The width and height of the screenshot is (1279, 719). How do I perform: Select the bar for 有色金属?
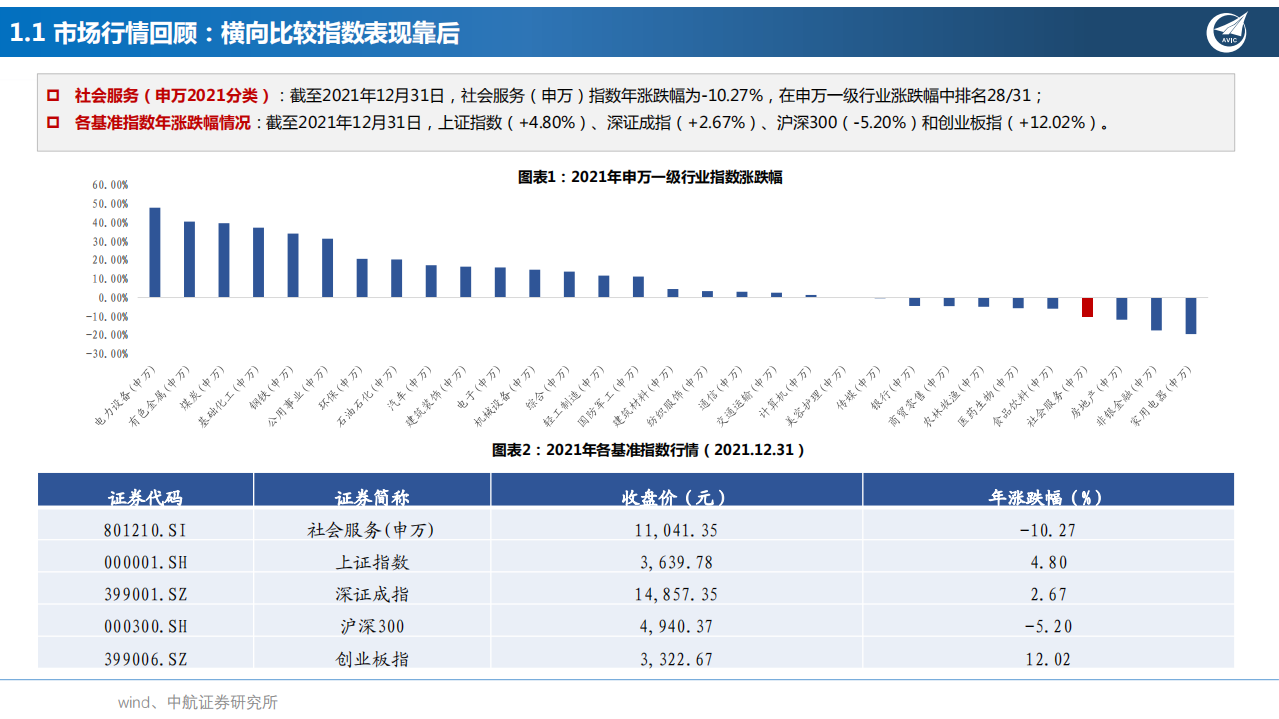click(187, 258)
